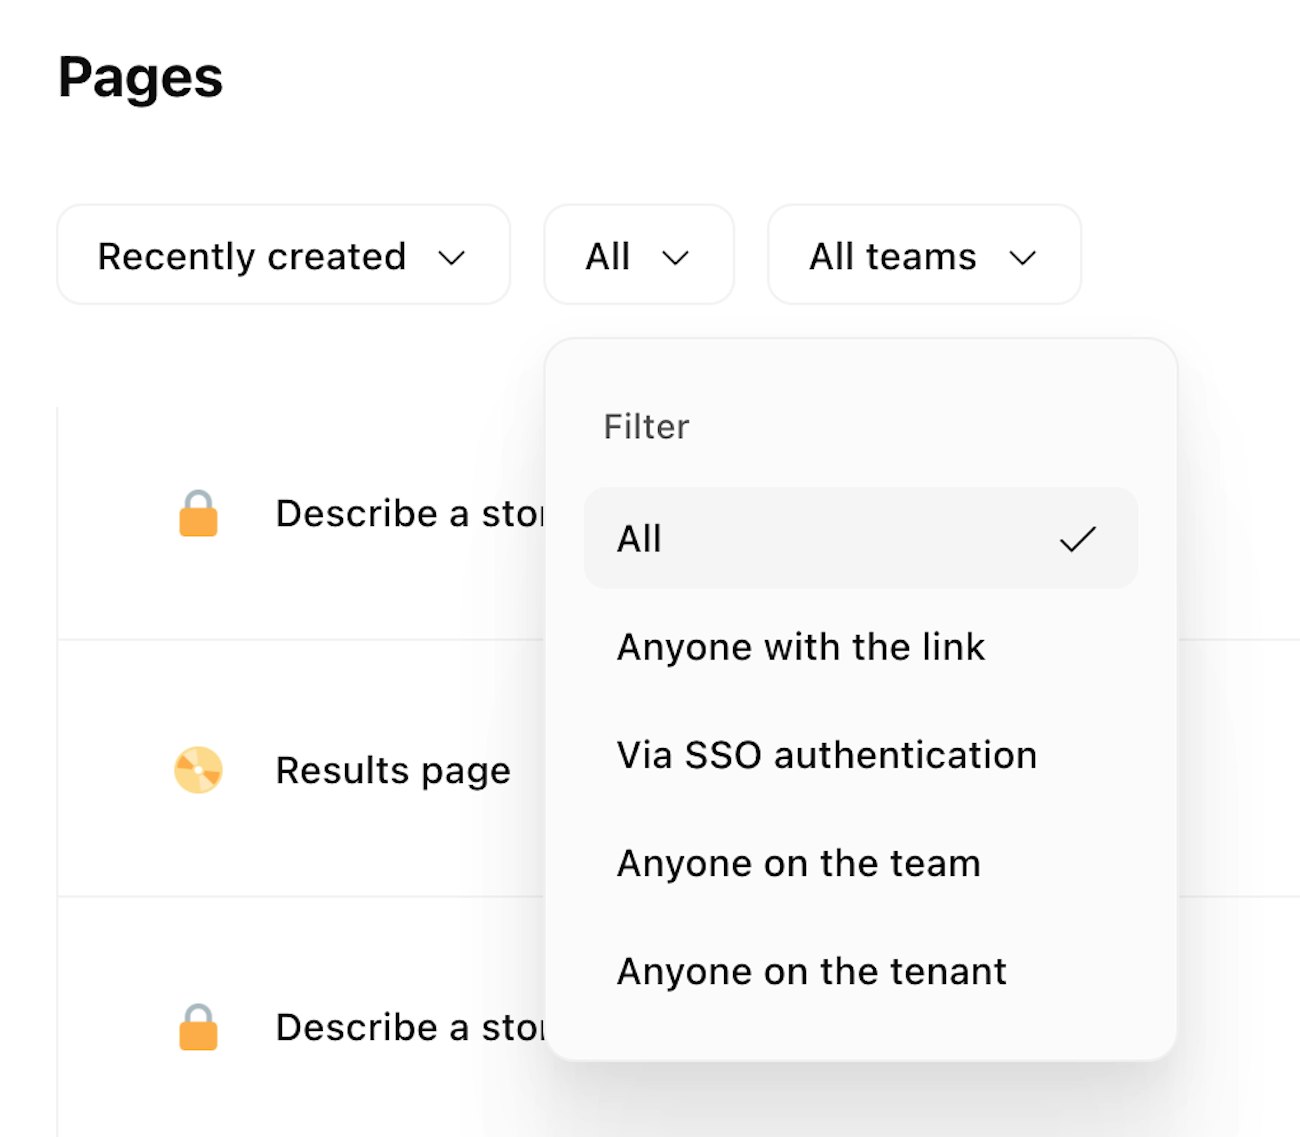
Task: Pick Anyone on the tenant filter
Action: tap(812, 971)
